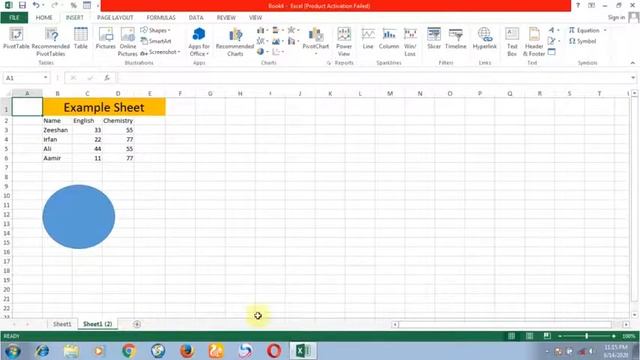
Task: Add a new sheet with plus button
Action: (x=137, y=324)
